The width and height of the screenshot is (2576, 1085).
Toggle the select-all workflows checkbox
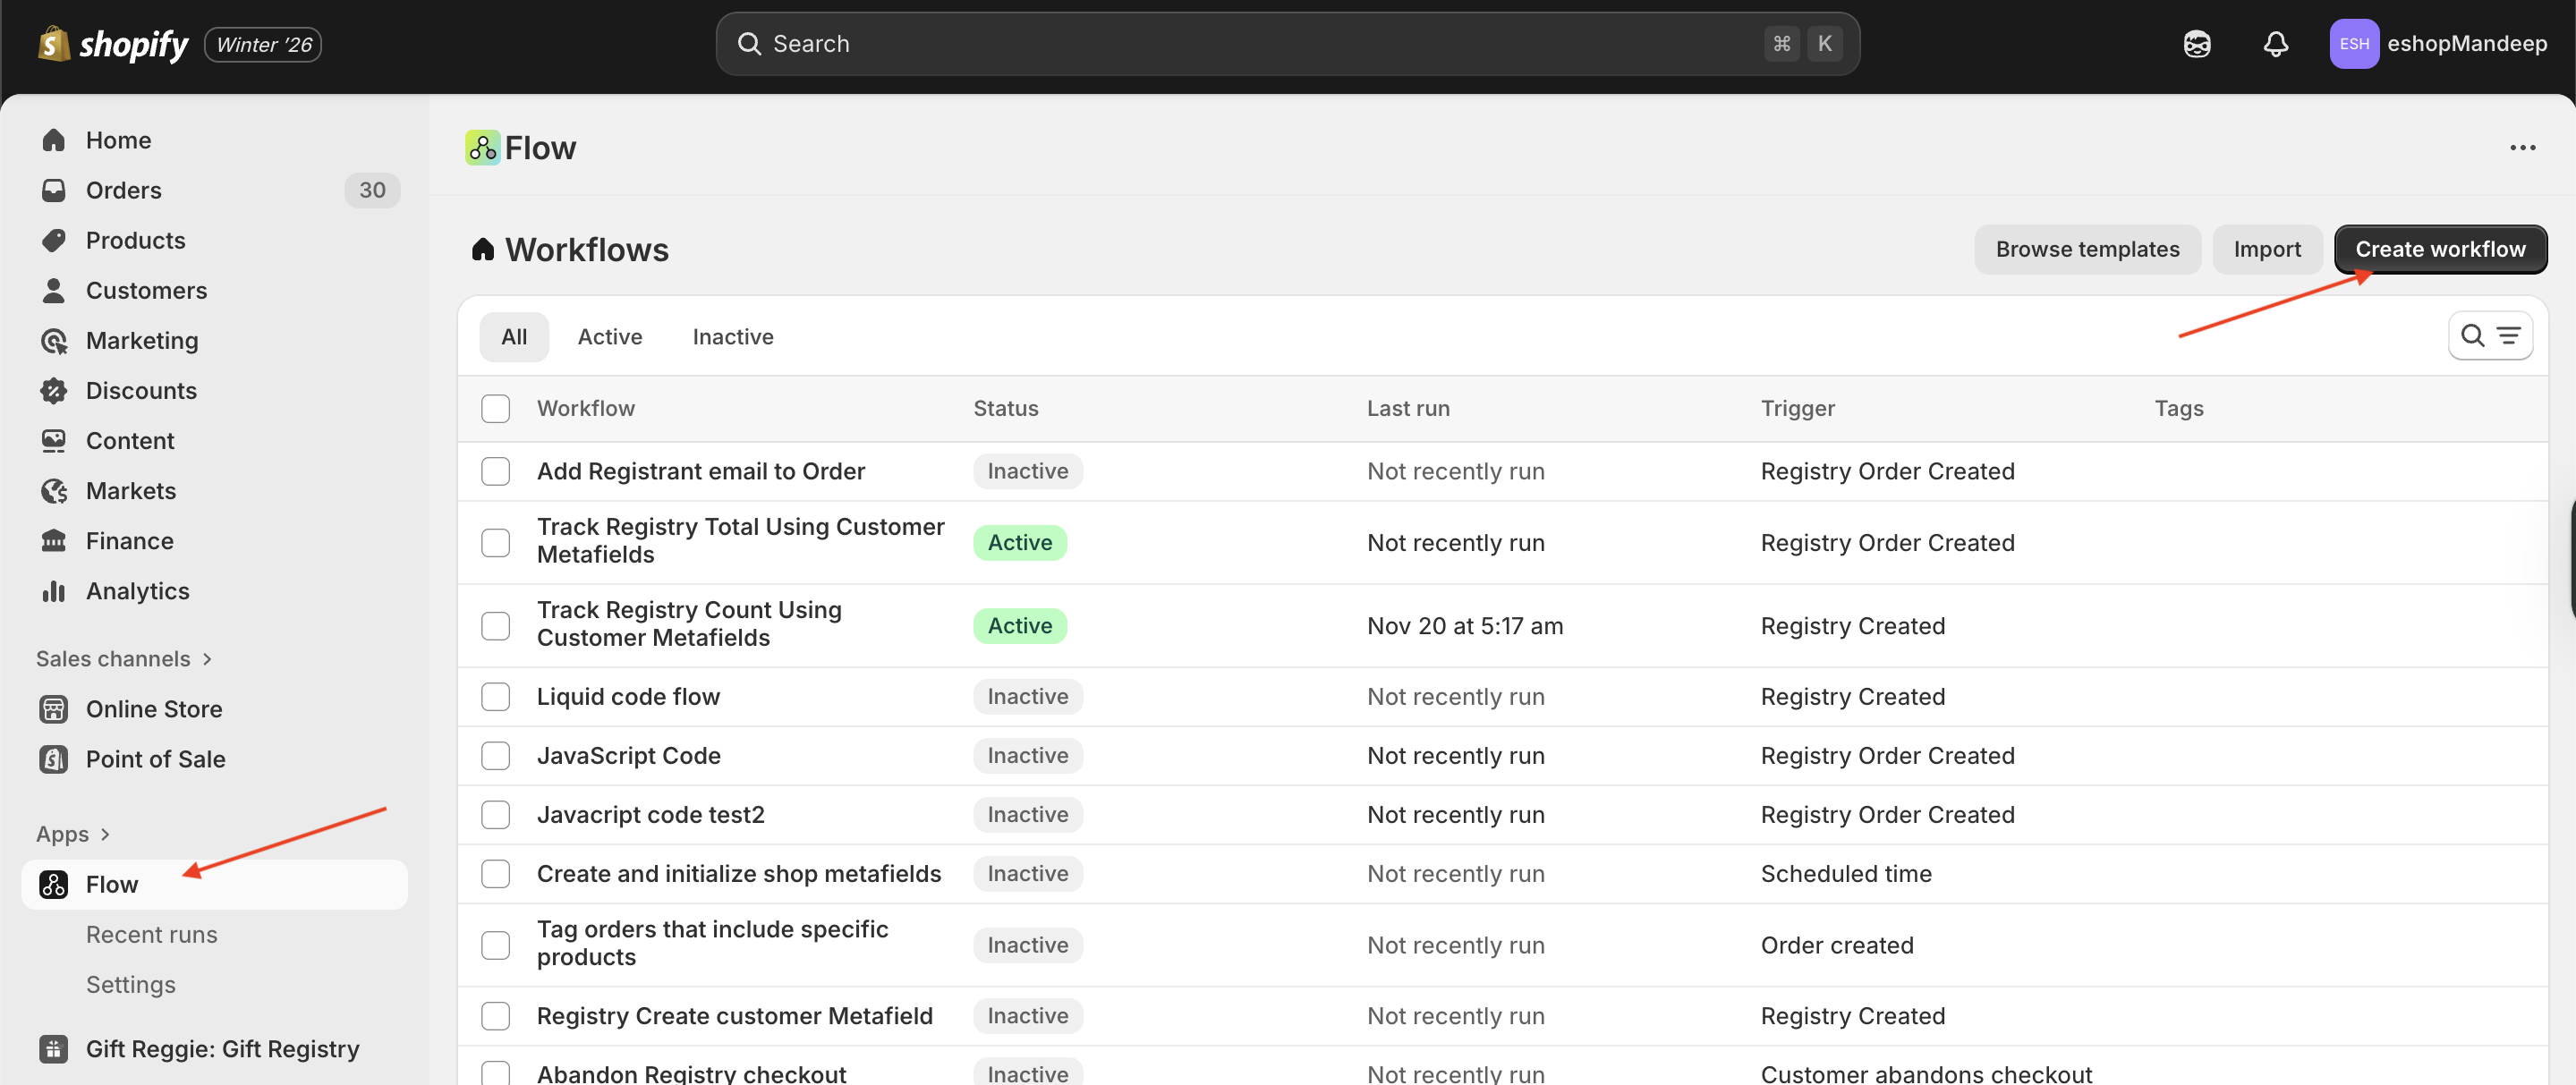pyautogui.click(x=495, y=408)
